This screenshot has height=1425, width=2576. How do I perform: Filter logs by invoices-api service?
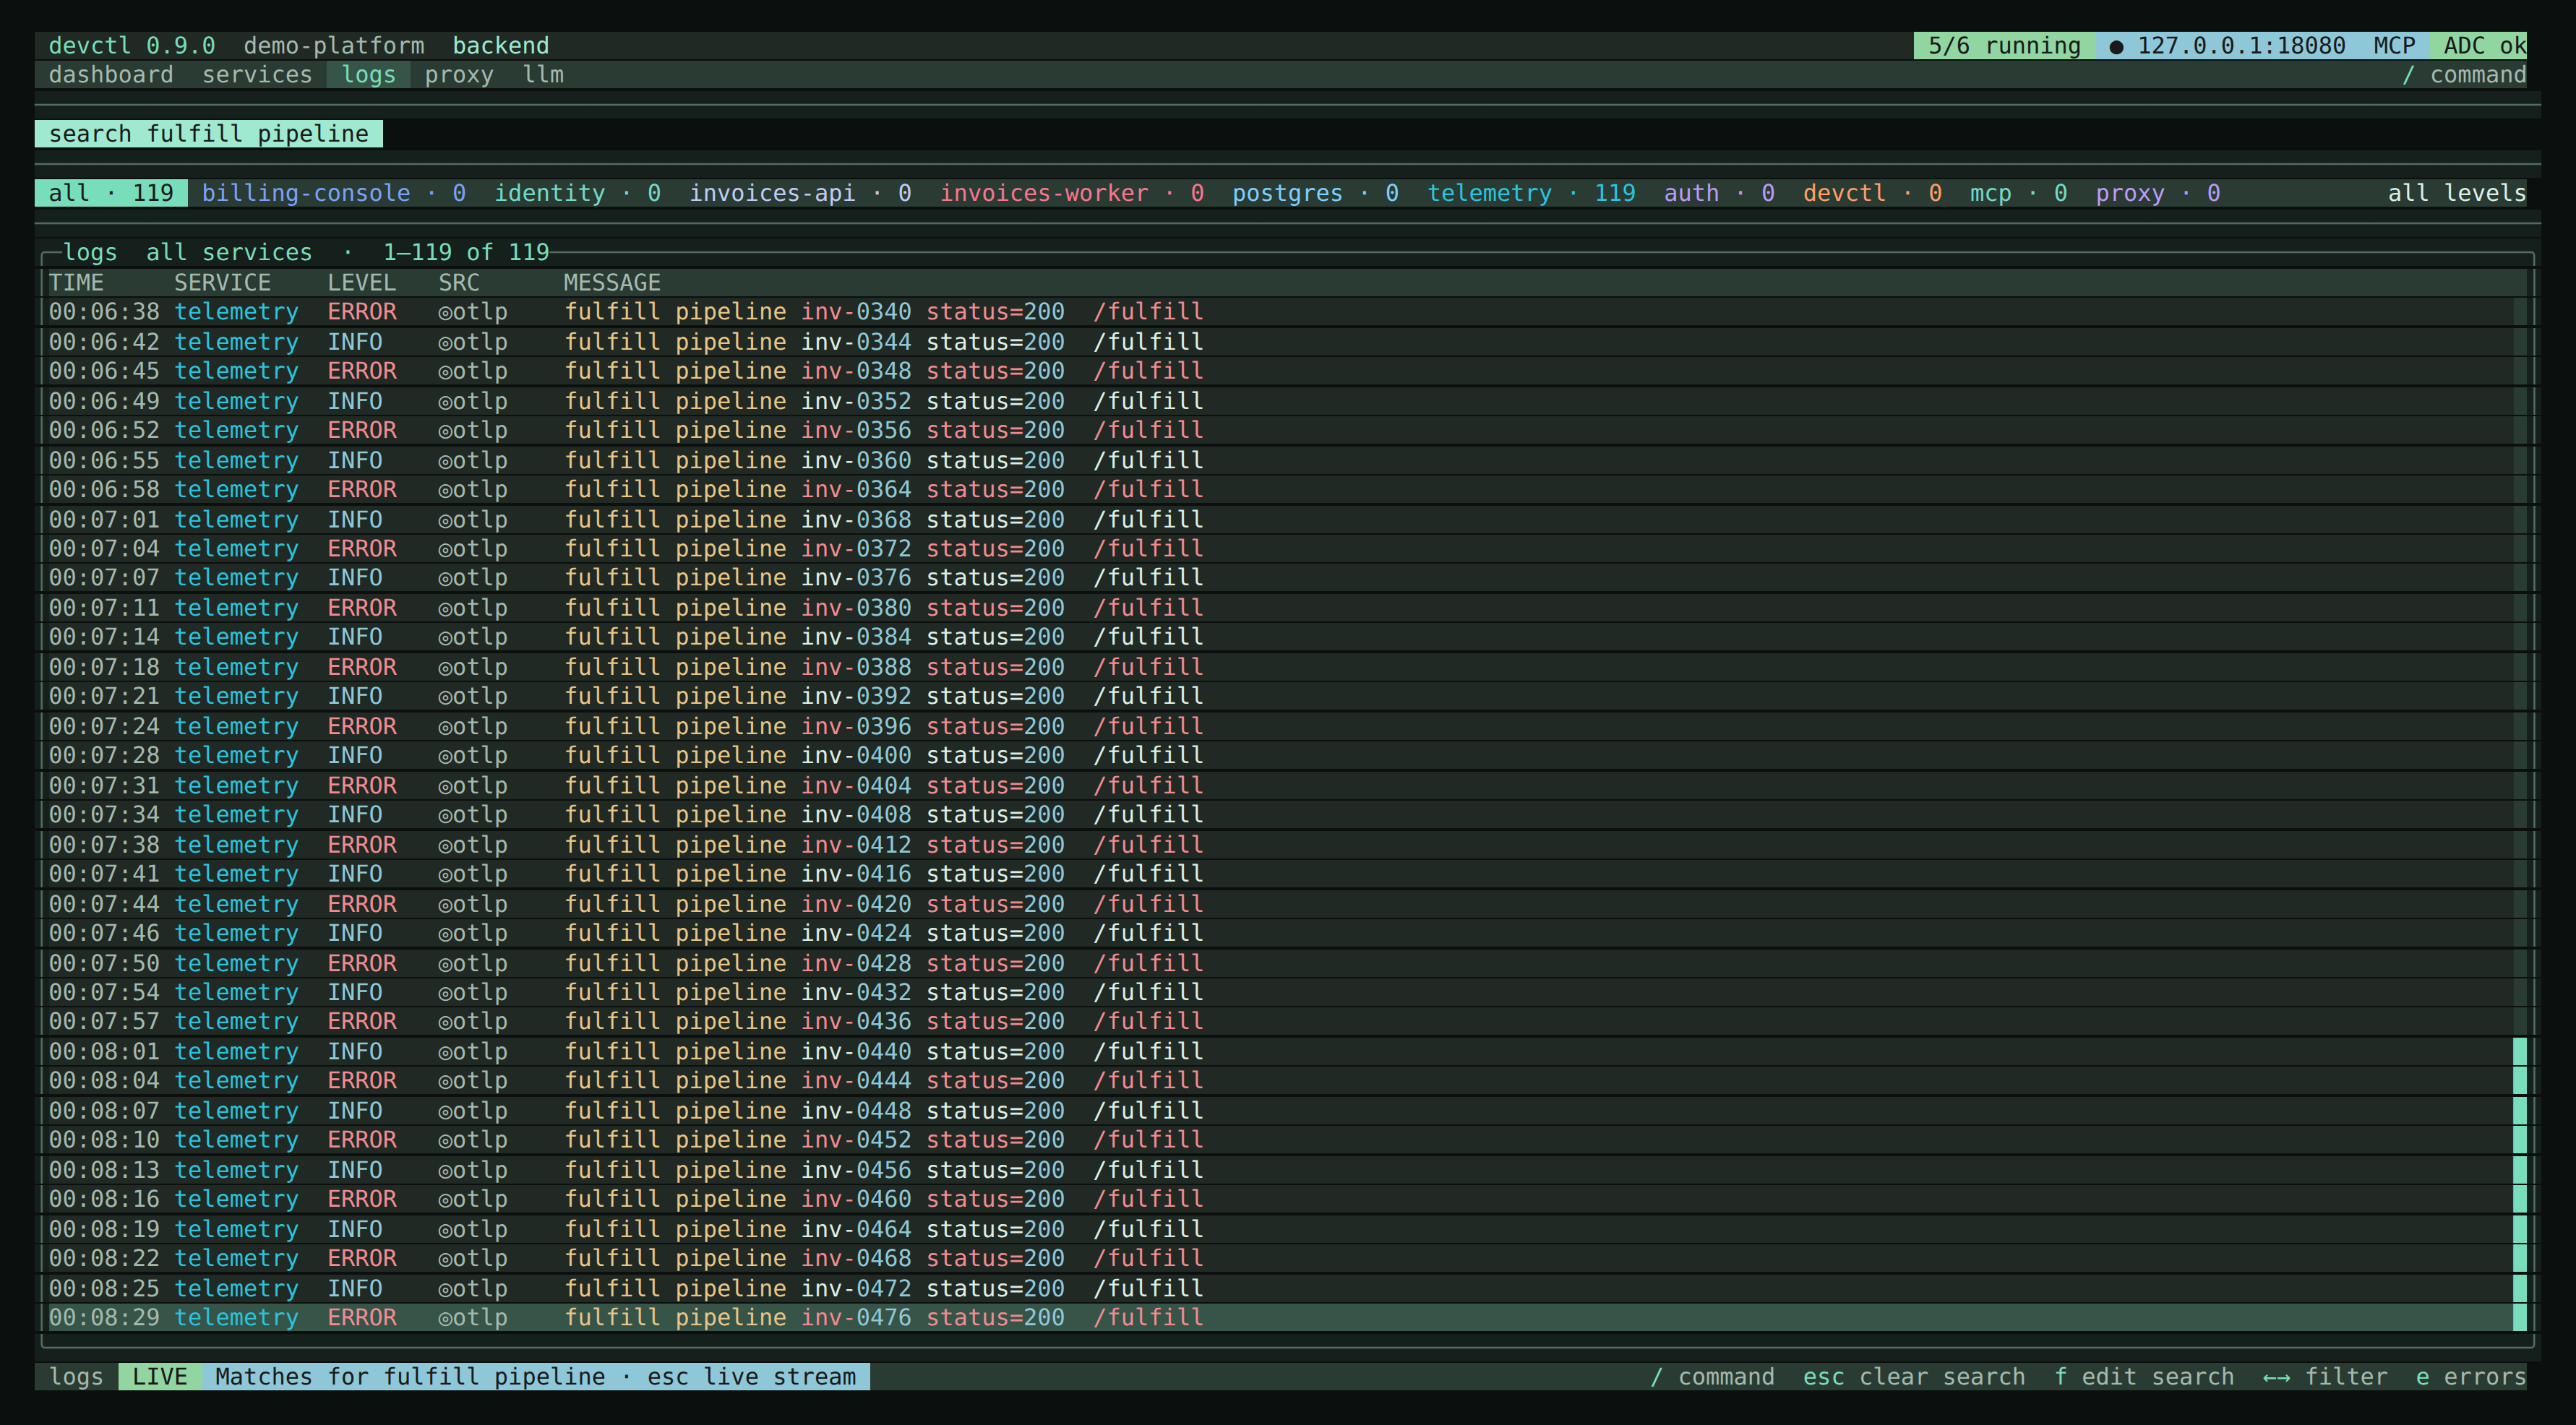click(800, 193)
